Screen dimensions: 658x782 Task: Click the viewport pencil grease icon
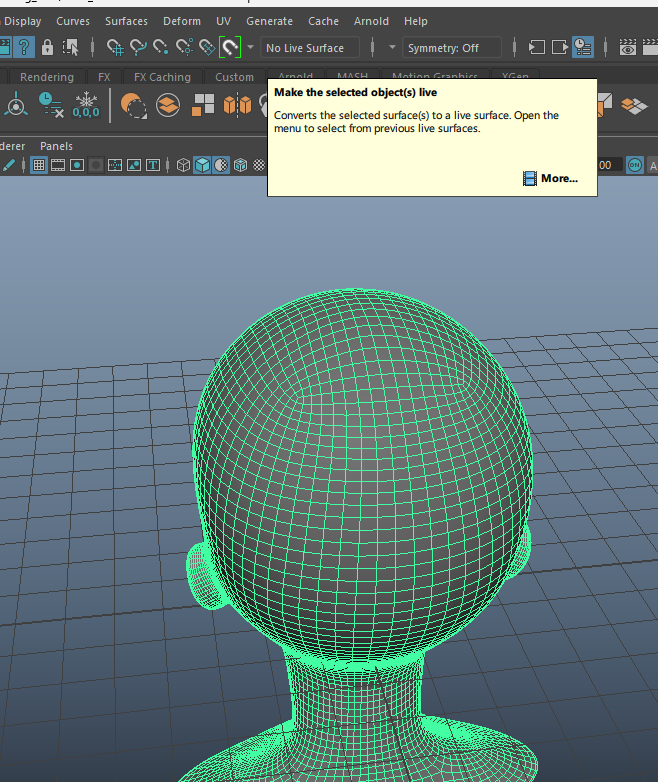8,165
